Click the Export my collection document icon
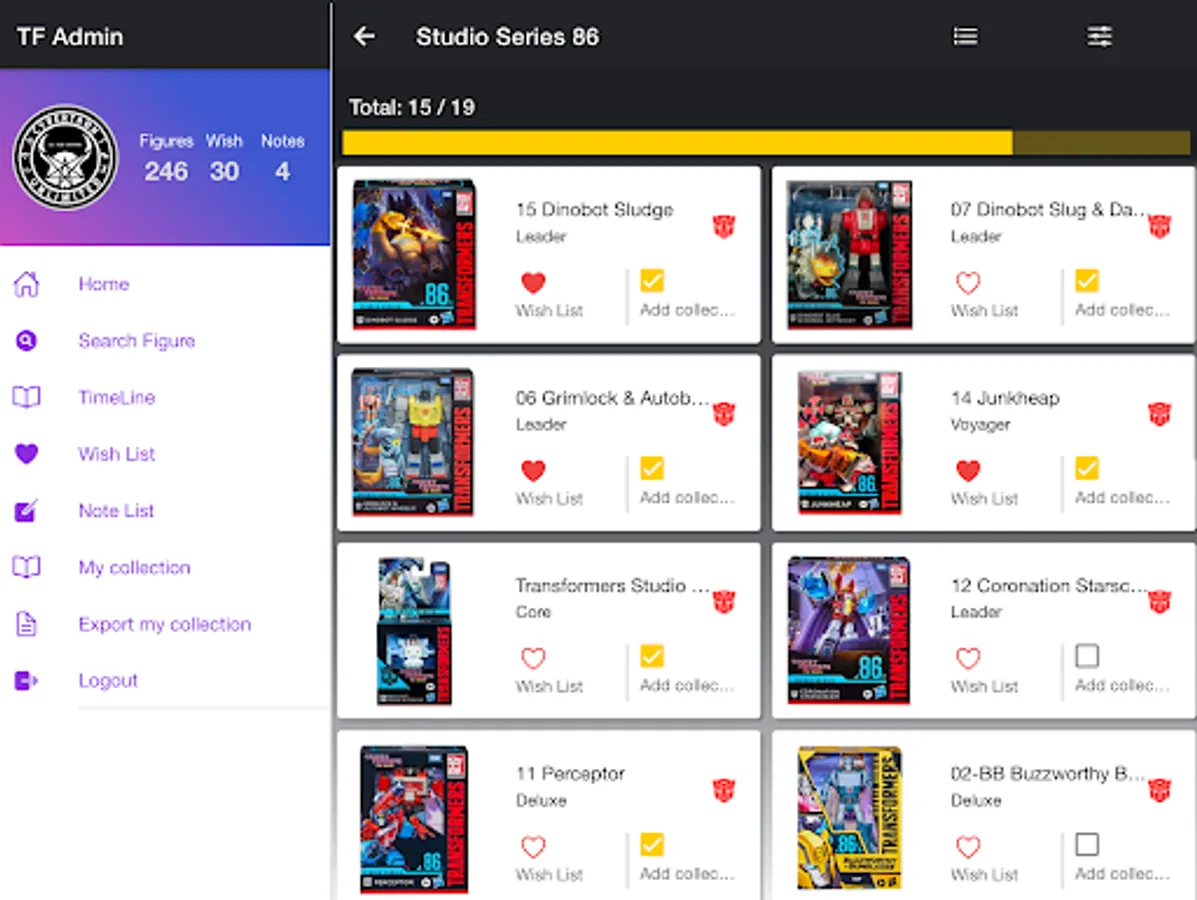The height and width of the screenshot is (900, 1197). (26, 624)
